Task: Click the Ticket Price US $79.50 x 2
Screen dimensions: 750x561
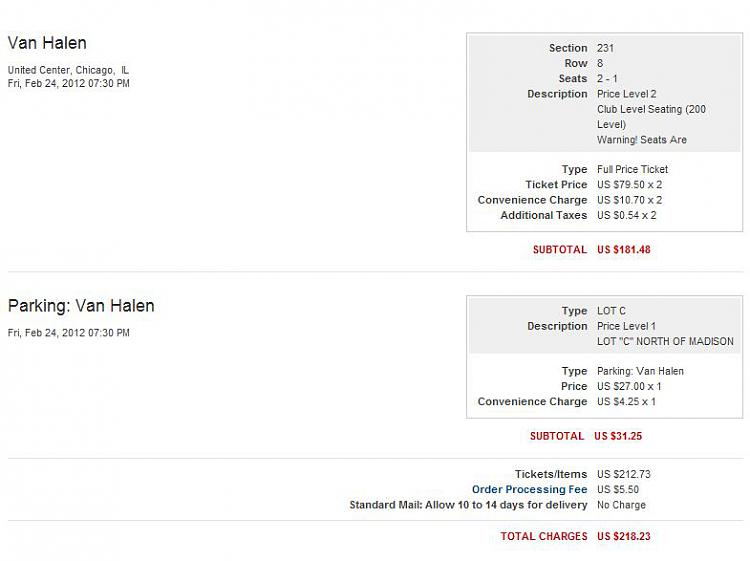Action: pyautogui.click(x=629, y=185)
